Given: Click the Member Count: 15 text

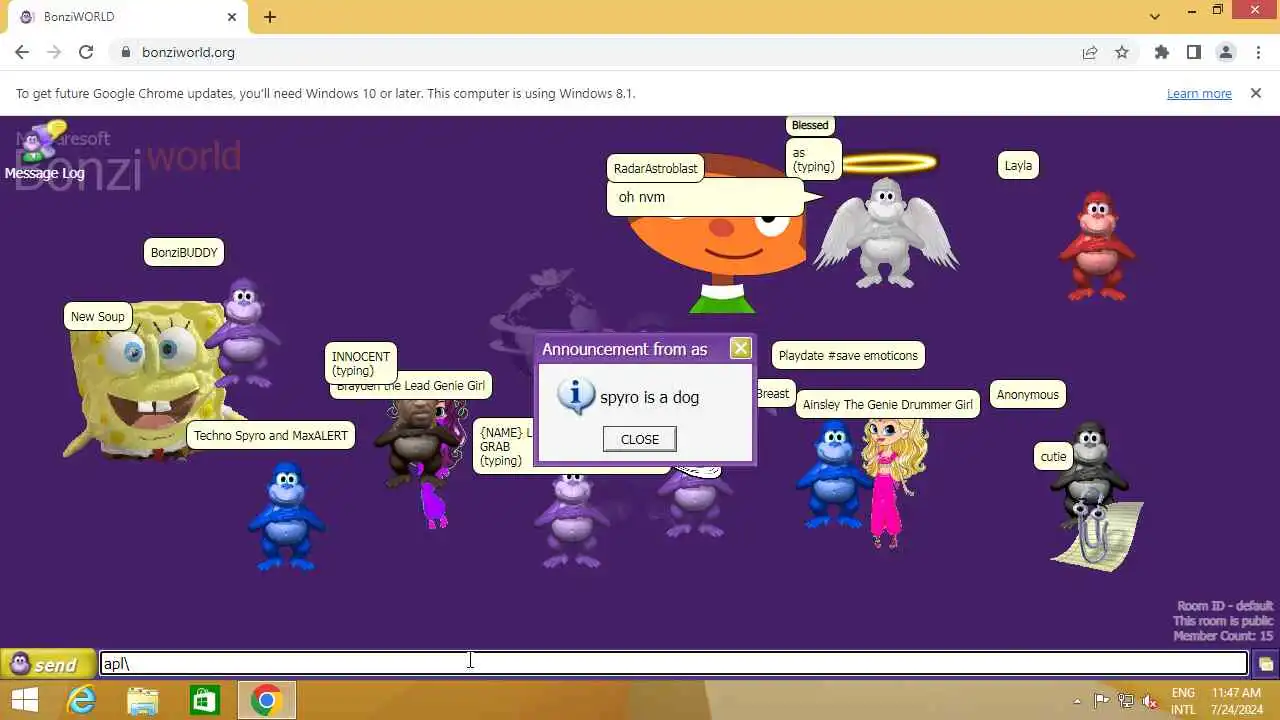Looking at the screenshot, I should click(x=1223, y=636).
